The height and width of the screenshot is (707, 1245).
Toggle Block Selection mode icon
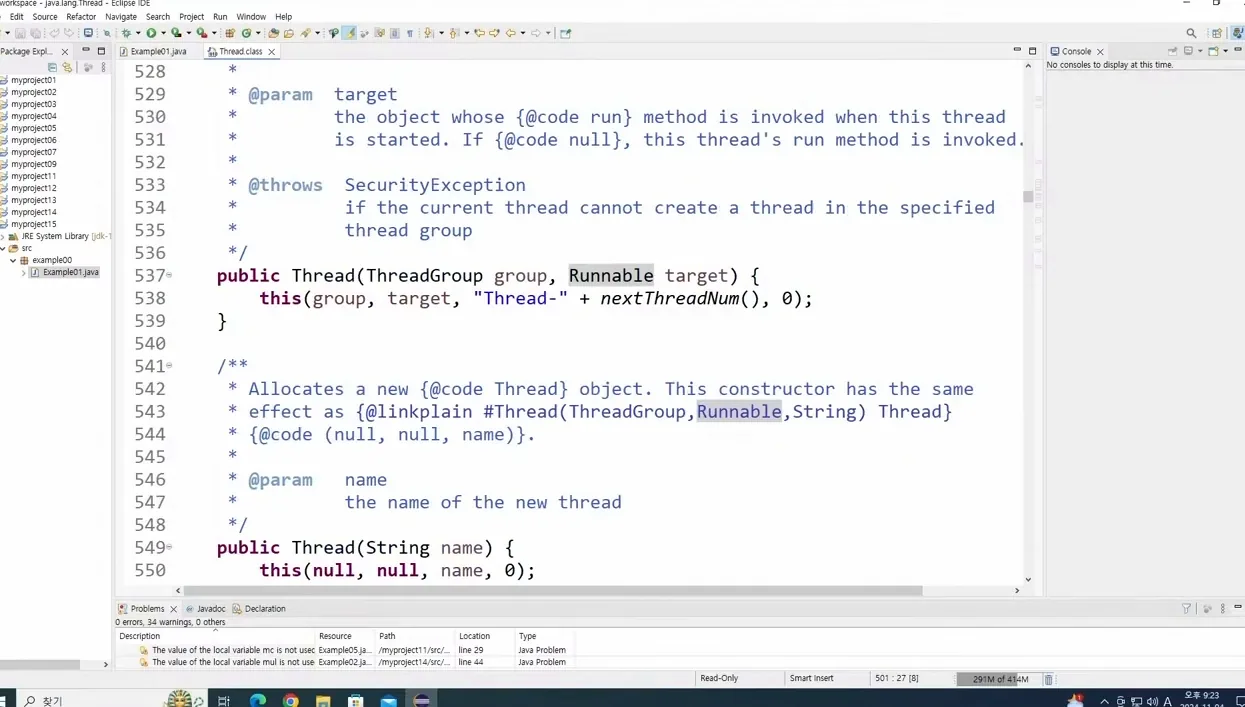click(394, 33)
